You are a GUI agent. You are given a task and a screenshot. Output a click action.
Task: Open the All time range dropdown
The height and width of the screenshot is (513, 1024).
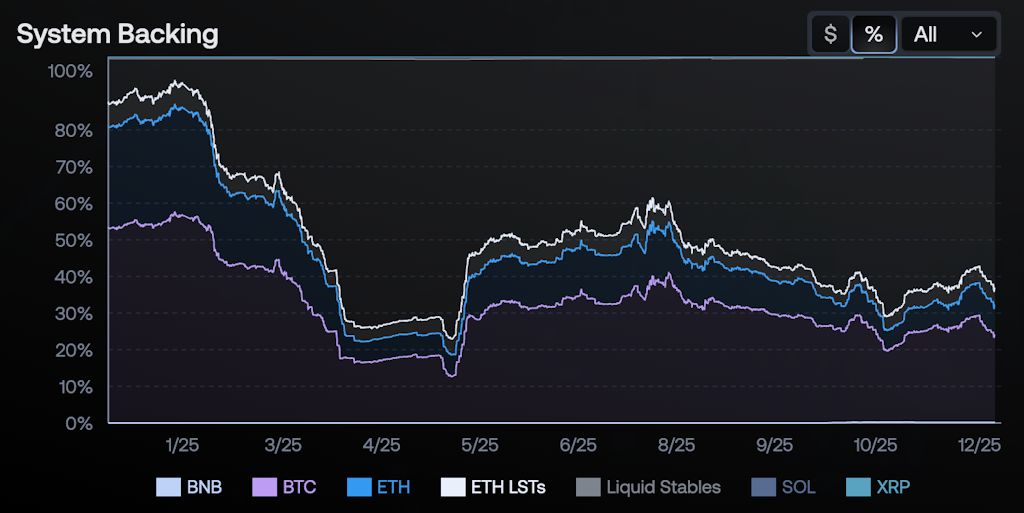tap(948, 34)
